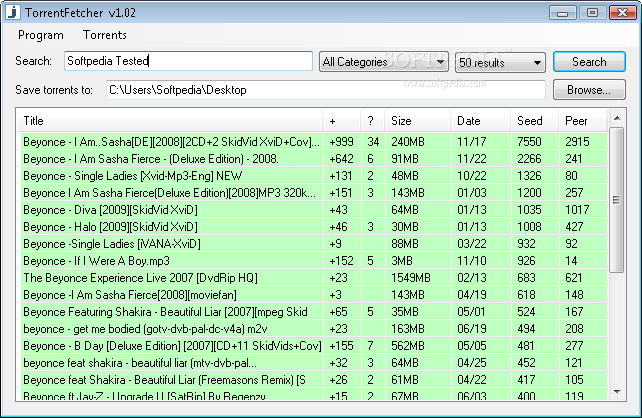Expand the All Categories dropdown
Screen dimensions: 642x418
tap(384, 62)
